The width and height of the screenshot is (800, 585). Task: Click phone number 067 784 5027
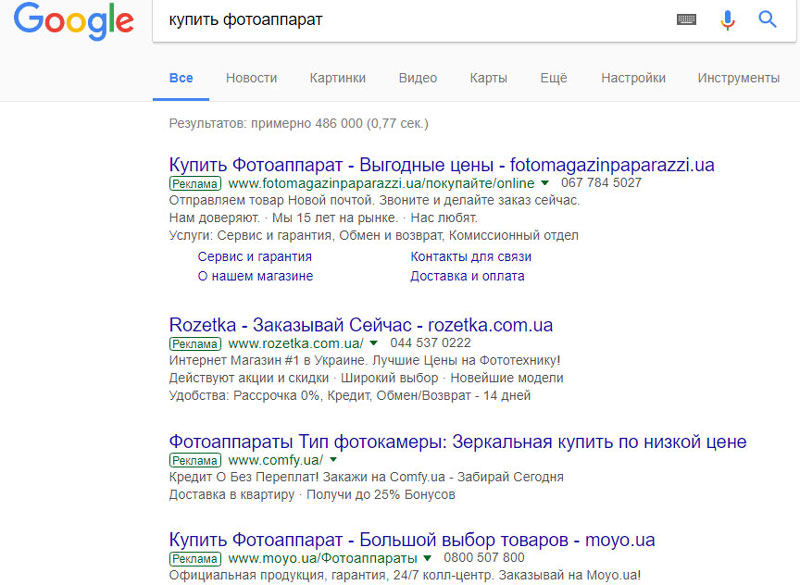tap(601, 183)
